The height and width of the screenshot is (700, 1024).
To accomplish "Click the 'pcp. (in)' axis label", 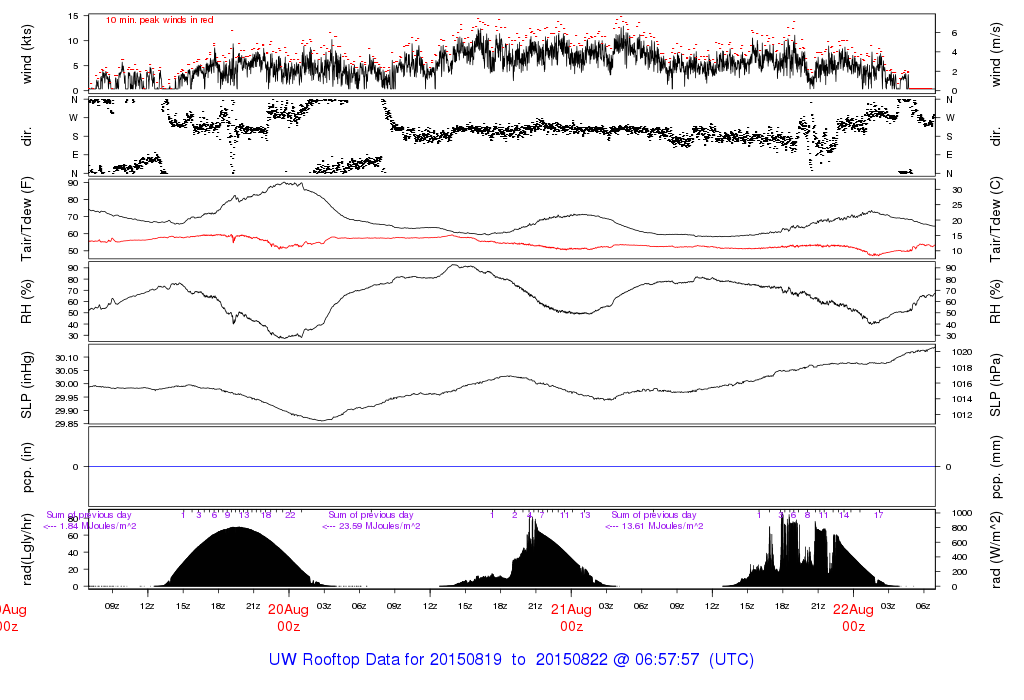I will pyautogui.click(x=27, y=467).
